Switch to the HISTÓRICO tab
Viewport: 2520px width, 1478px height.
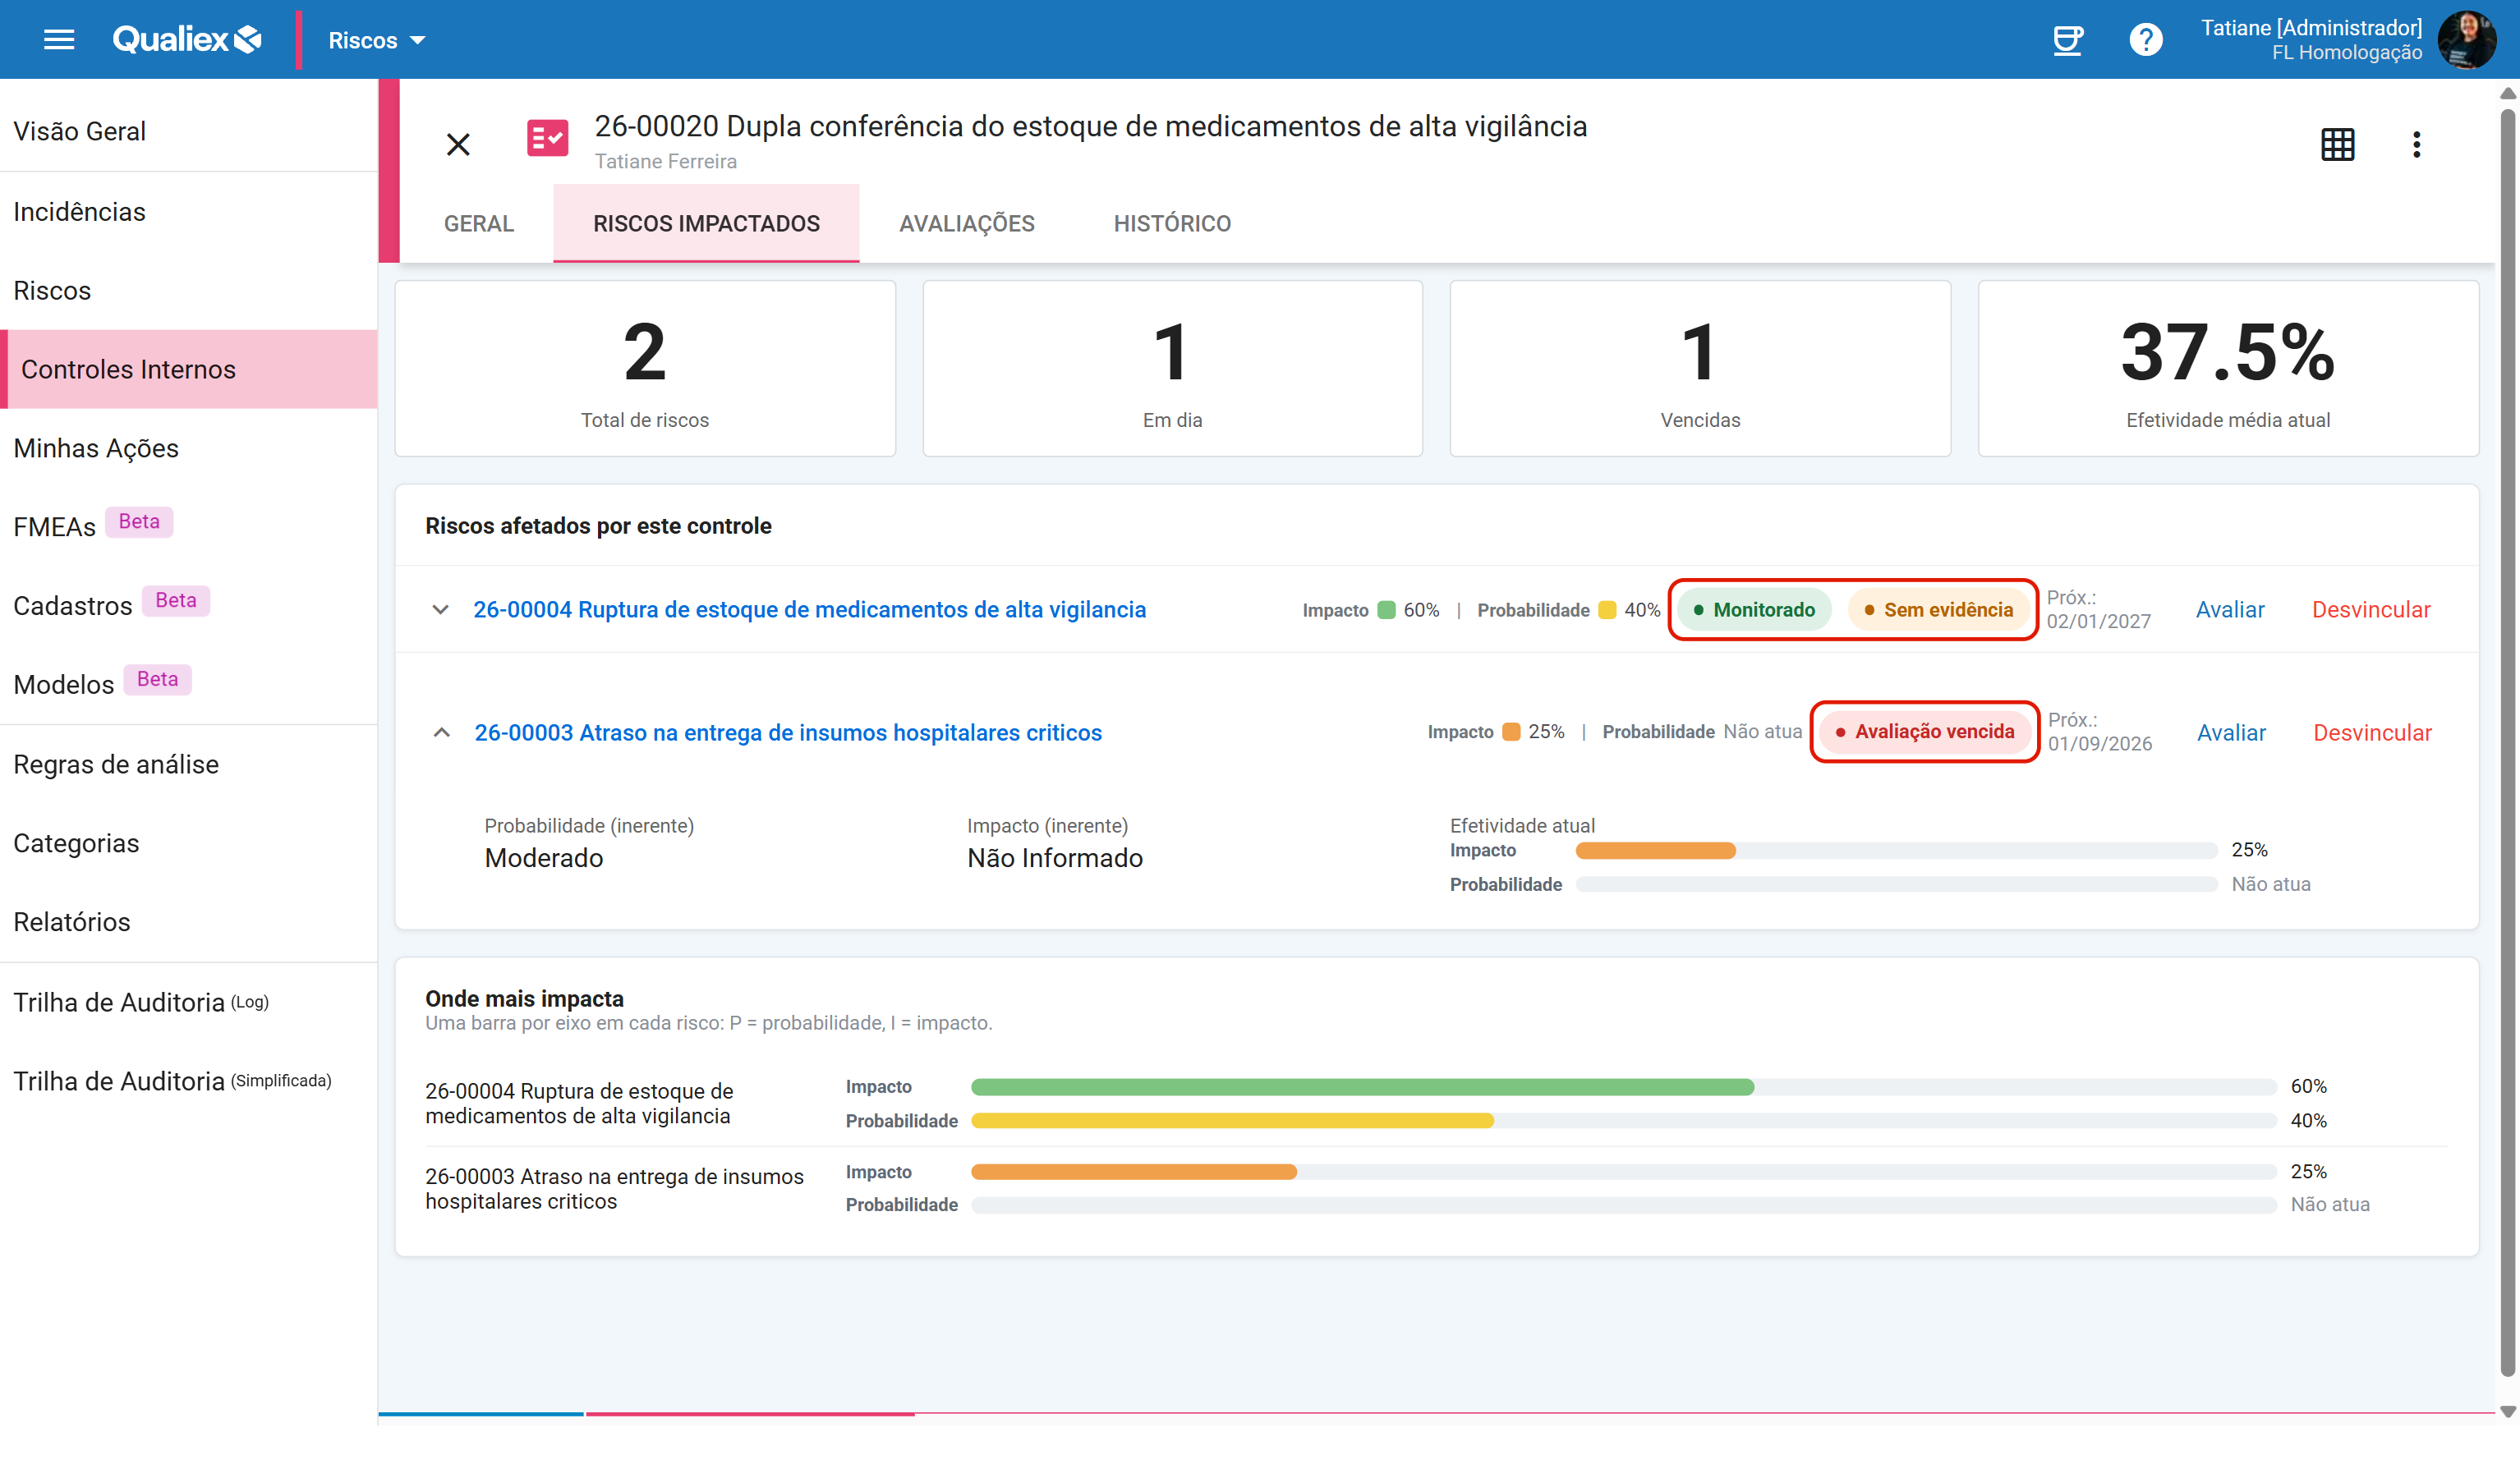[x=1172, y=223]
